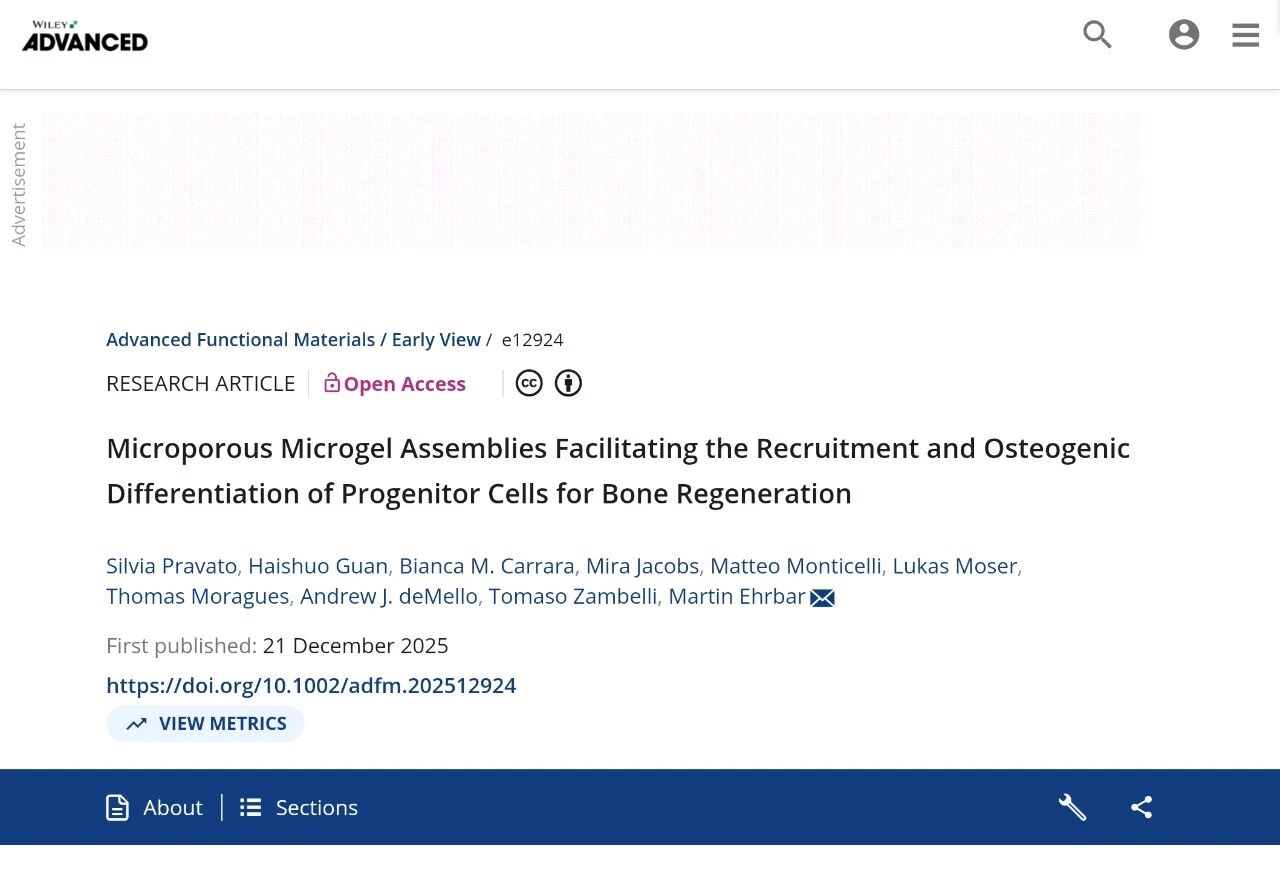Screen dimensions: 1280x869
Task: Open the article DOI link
Action: [x=311, y=686]
